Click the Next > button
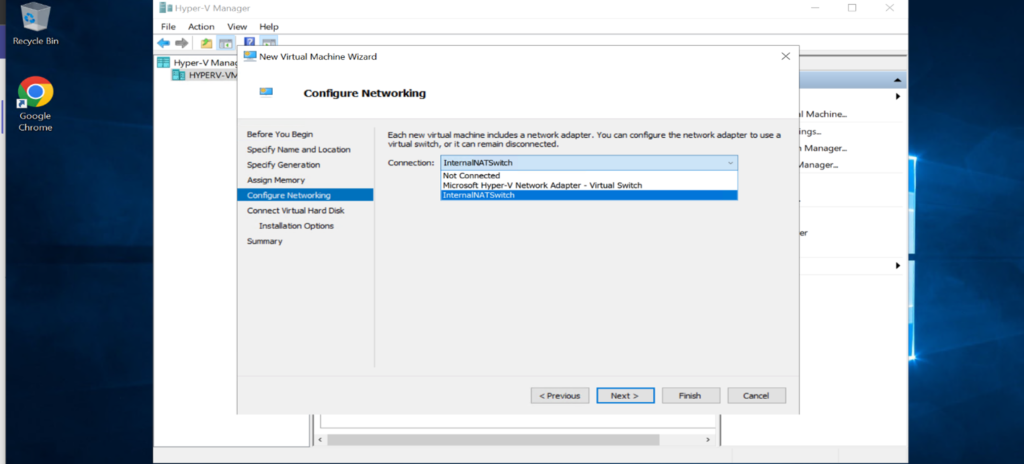This screenshot has height=464, width=1024. pos(625,395)
